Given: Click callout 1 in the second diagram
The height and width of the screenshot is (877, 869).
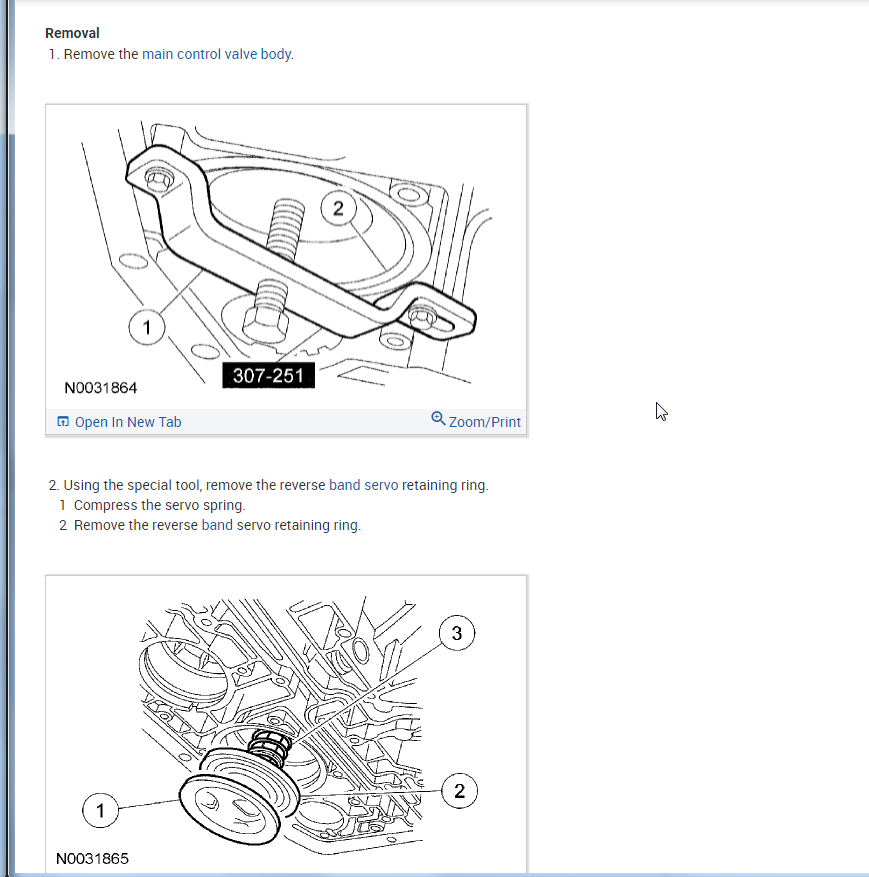Looking at the screenshot, I should tap(100, 810).
